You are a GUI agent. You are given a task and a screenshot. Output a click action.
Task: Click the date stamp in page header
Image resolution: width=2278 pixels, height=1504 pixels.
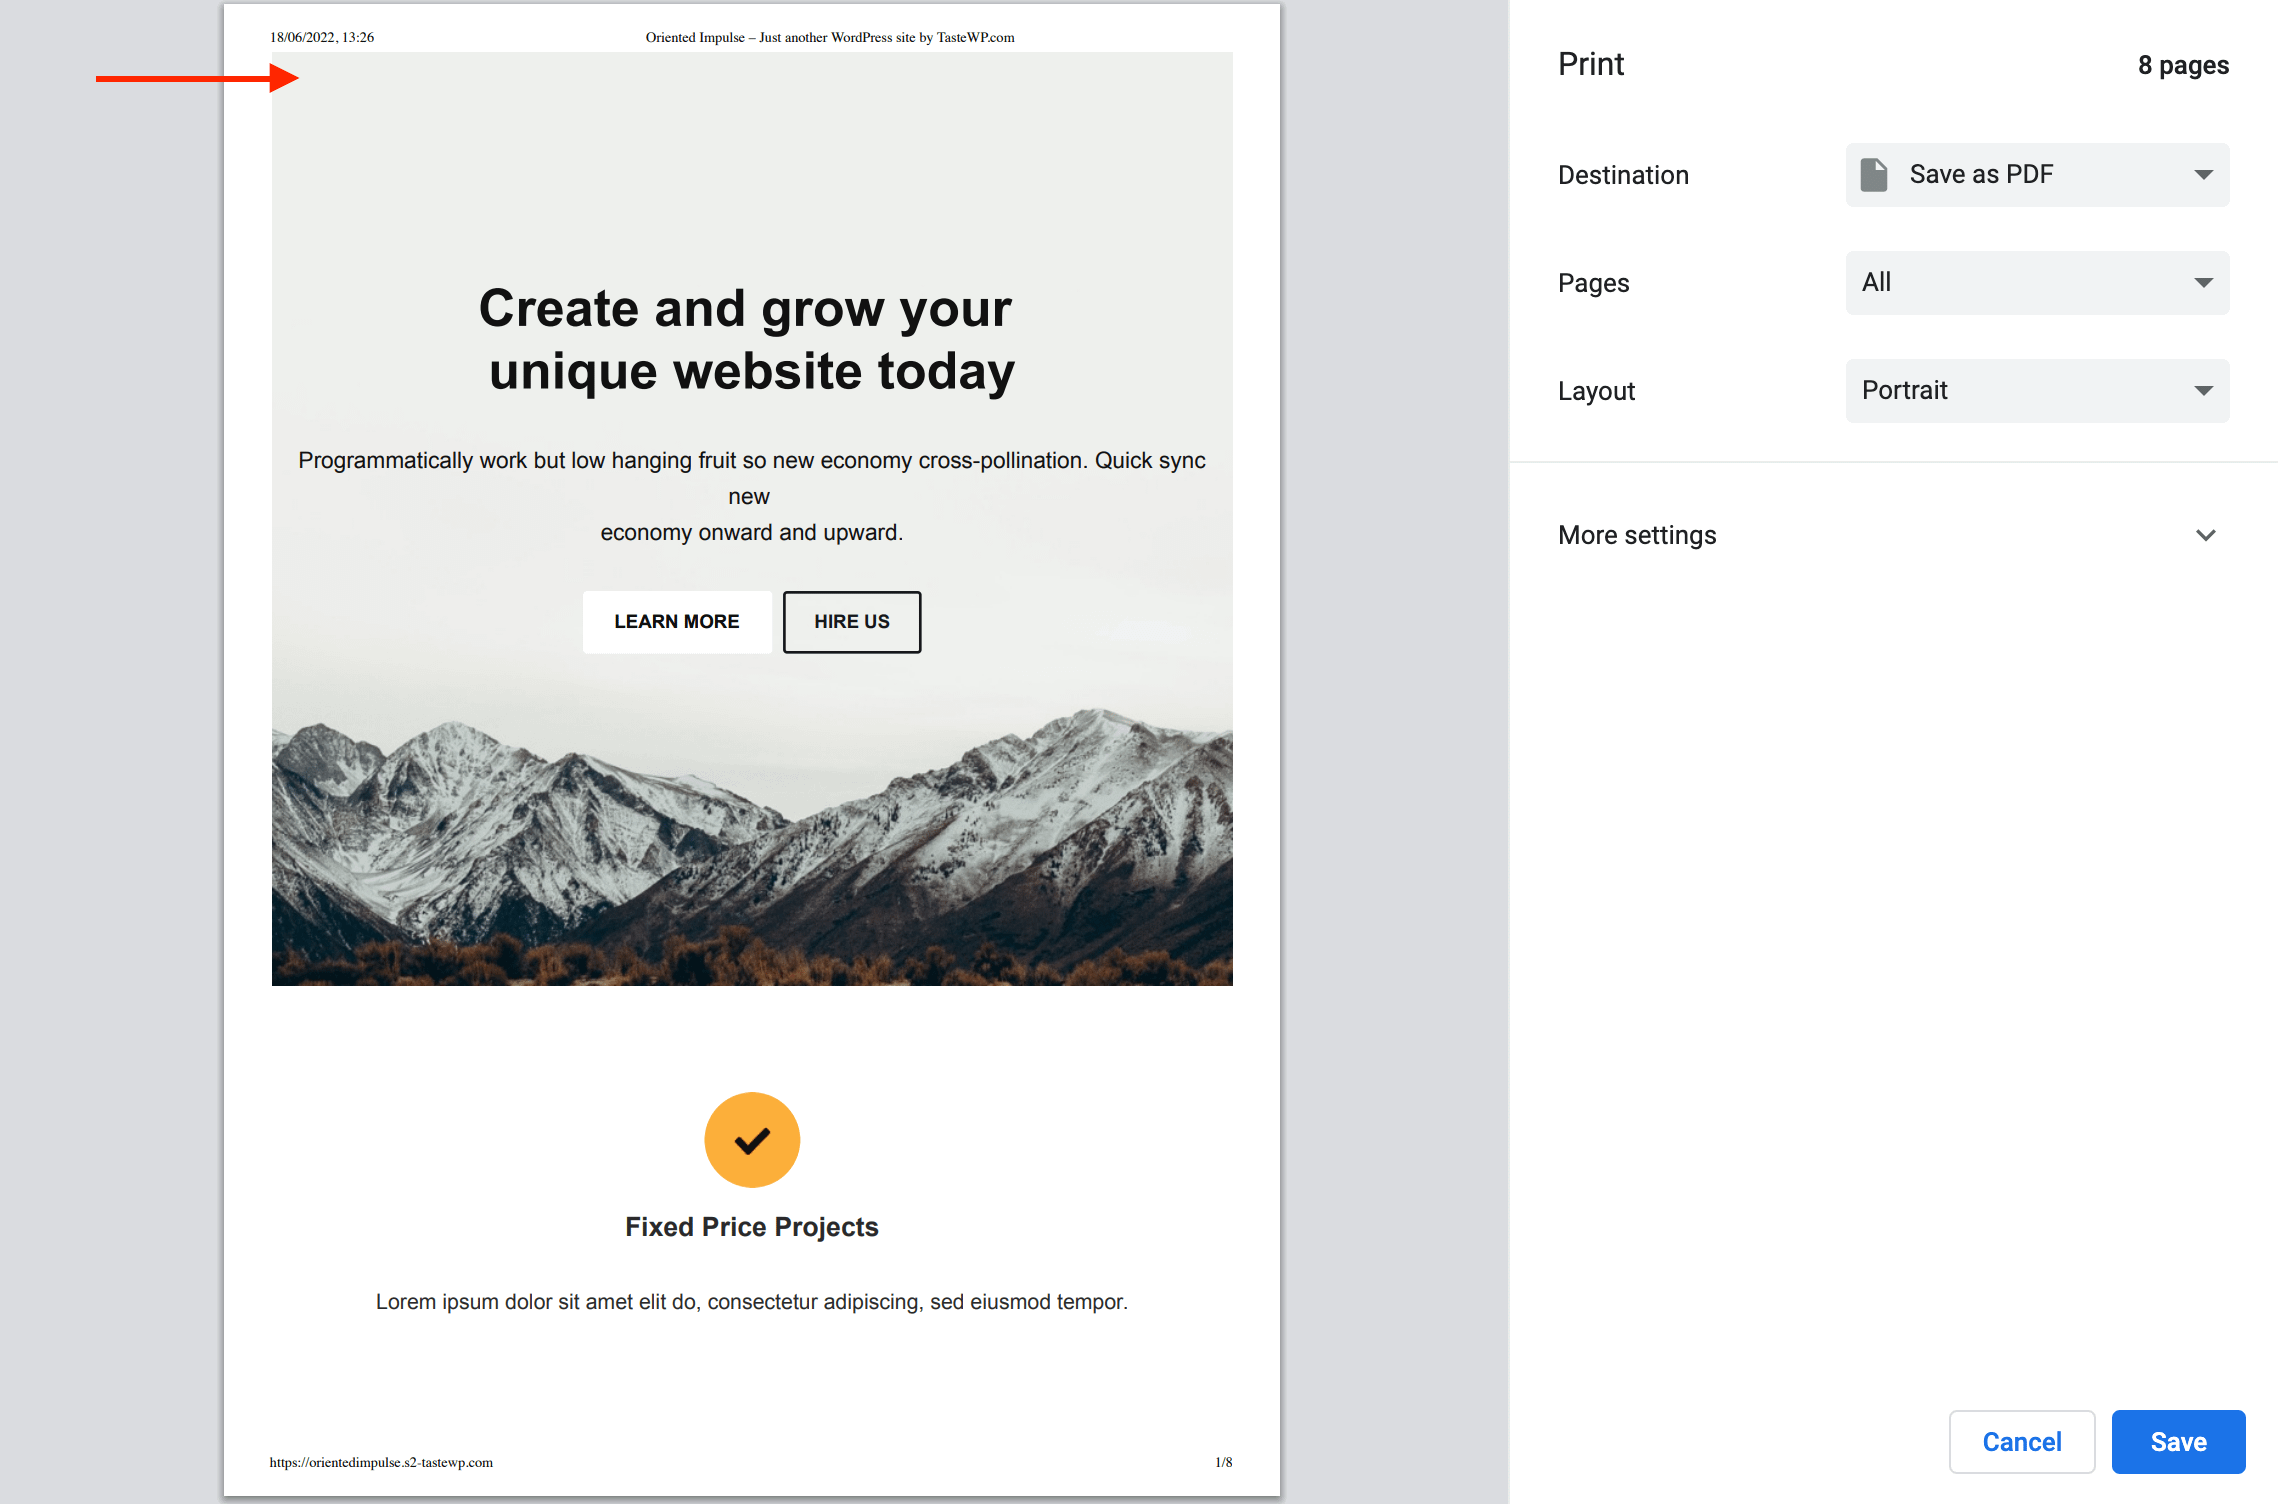pyautogui.click(x=321, y=37)
